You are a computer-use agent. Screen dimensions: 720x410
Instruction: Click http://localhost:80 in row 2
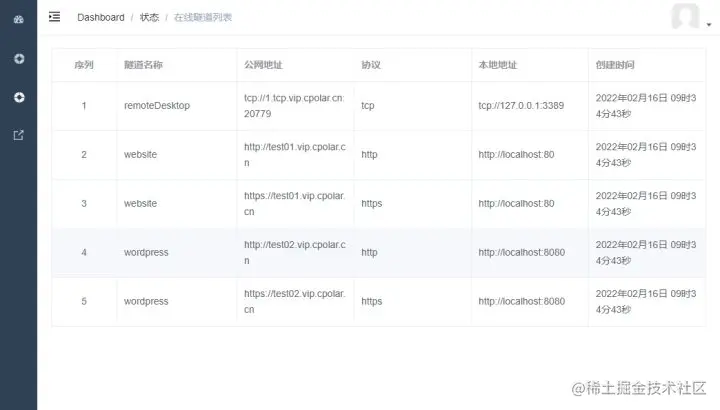point(516,155)
